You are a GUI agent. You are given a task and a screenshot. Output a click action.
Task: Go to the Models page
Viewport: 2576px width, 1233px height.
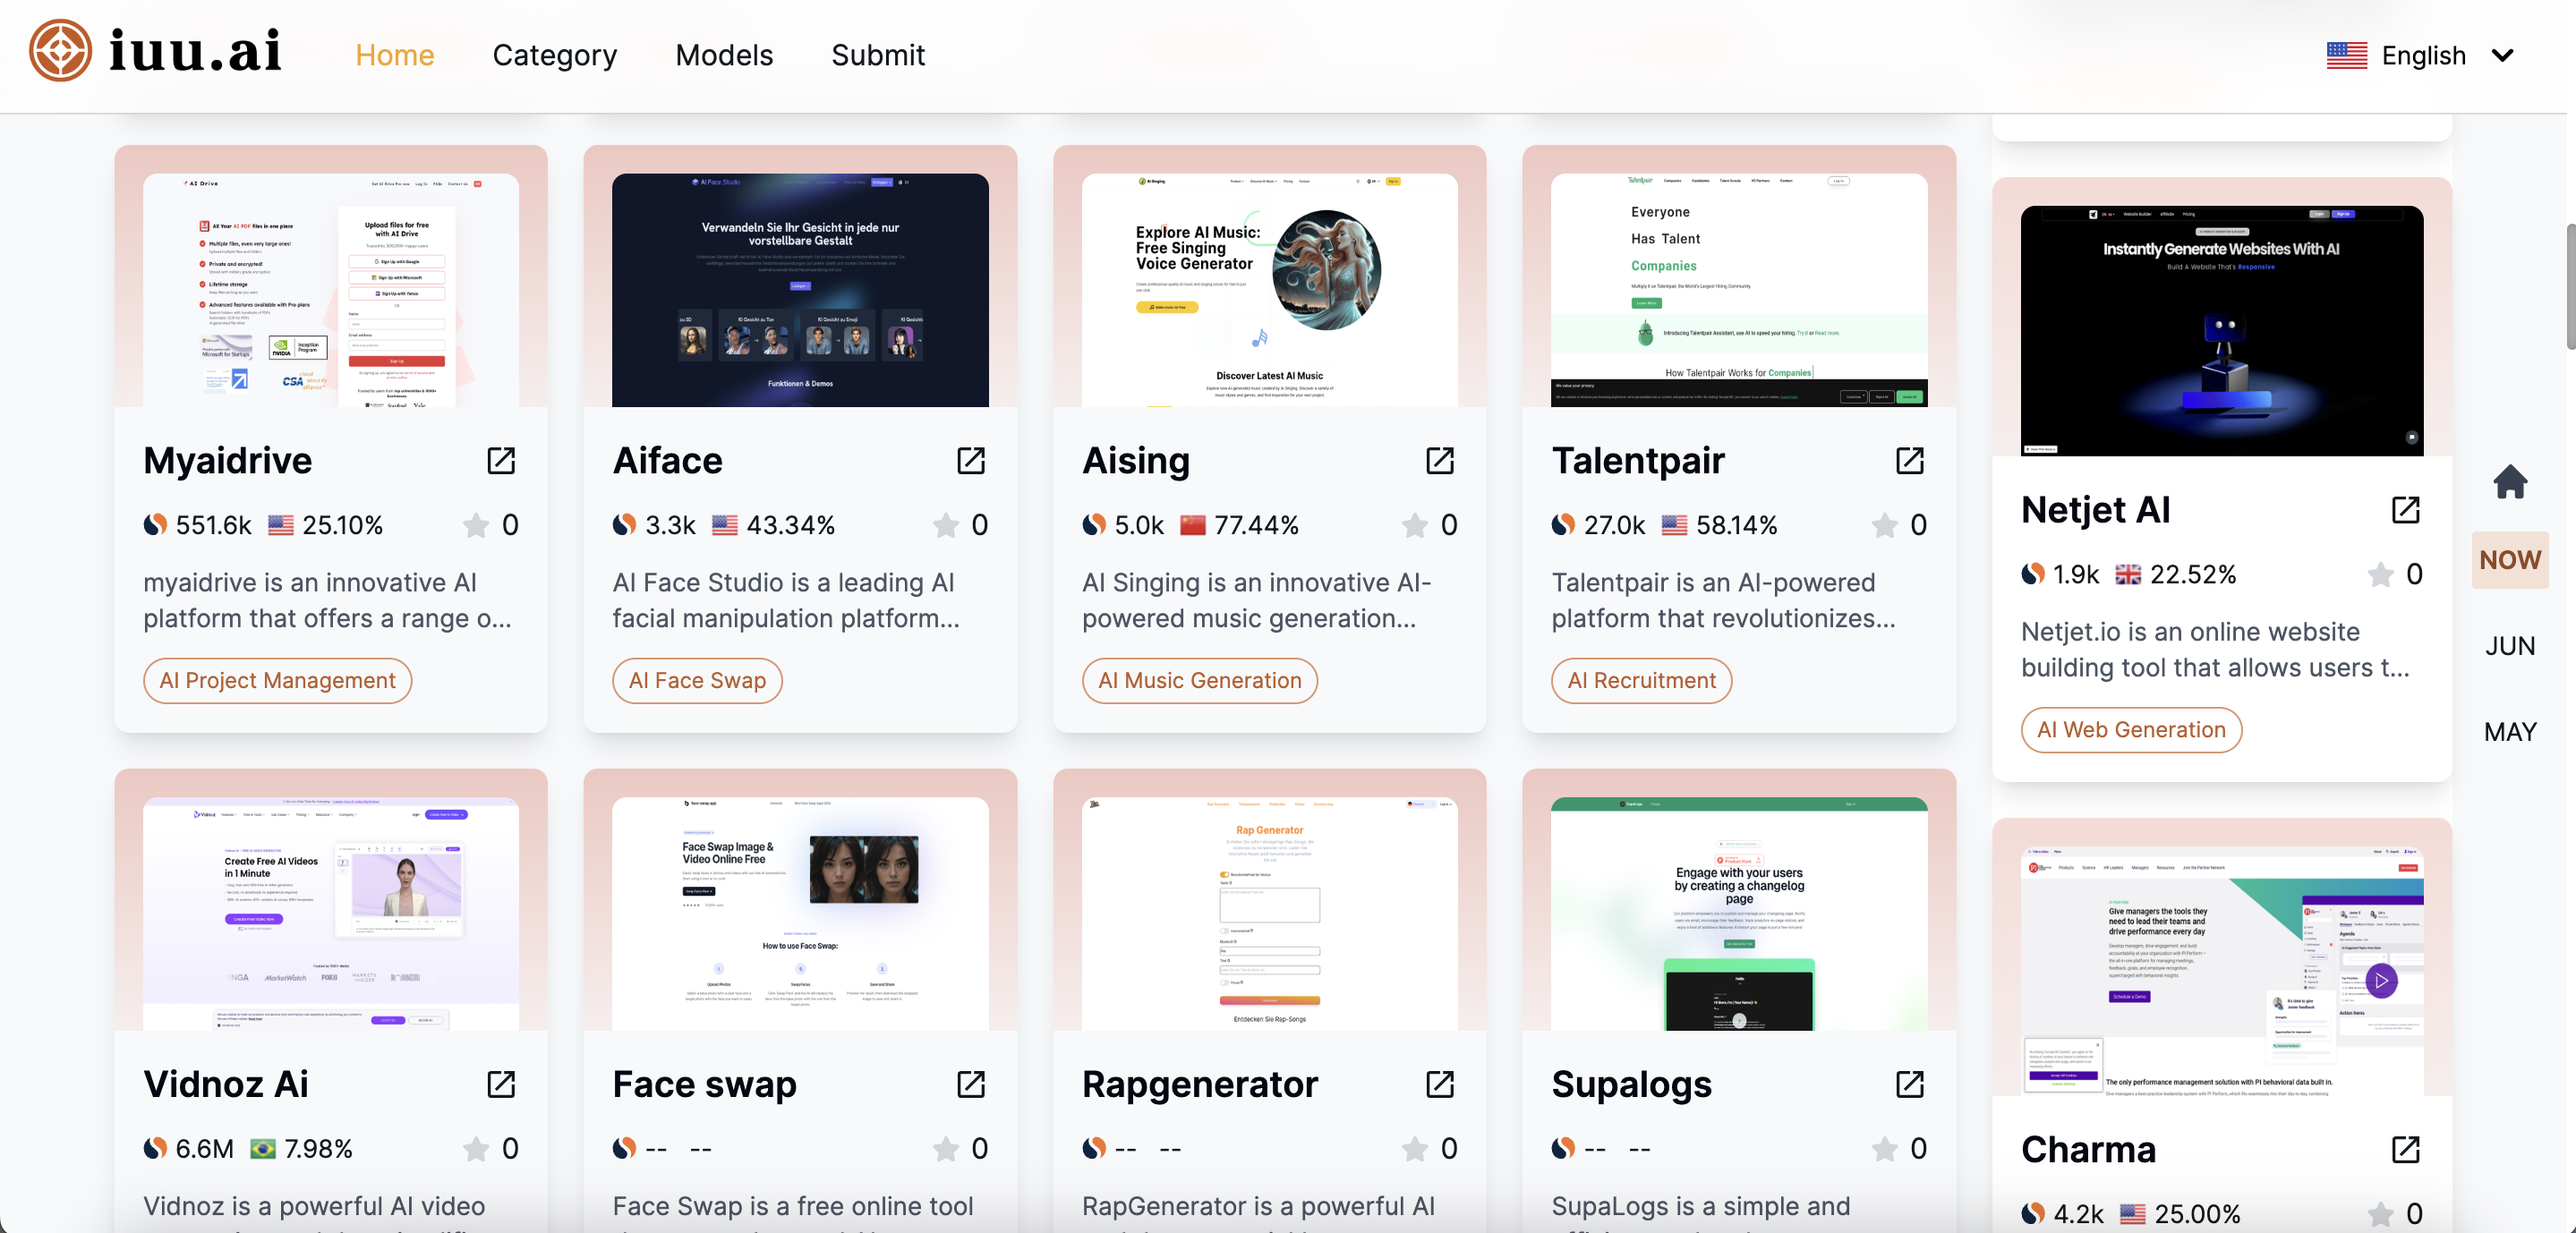pos(724,56)
